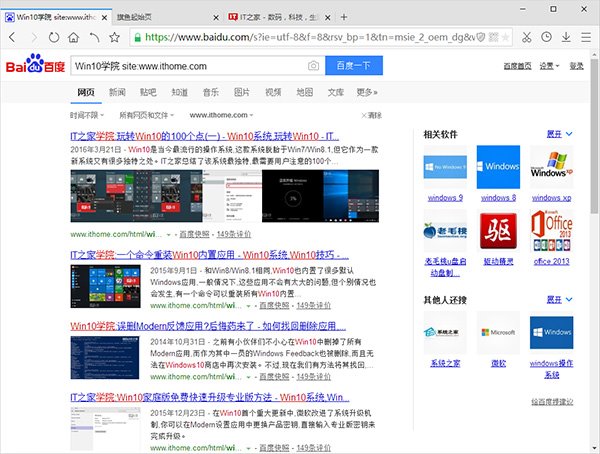
Task: Reload the page with the refresh icon
Action: tap(54, 37)
